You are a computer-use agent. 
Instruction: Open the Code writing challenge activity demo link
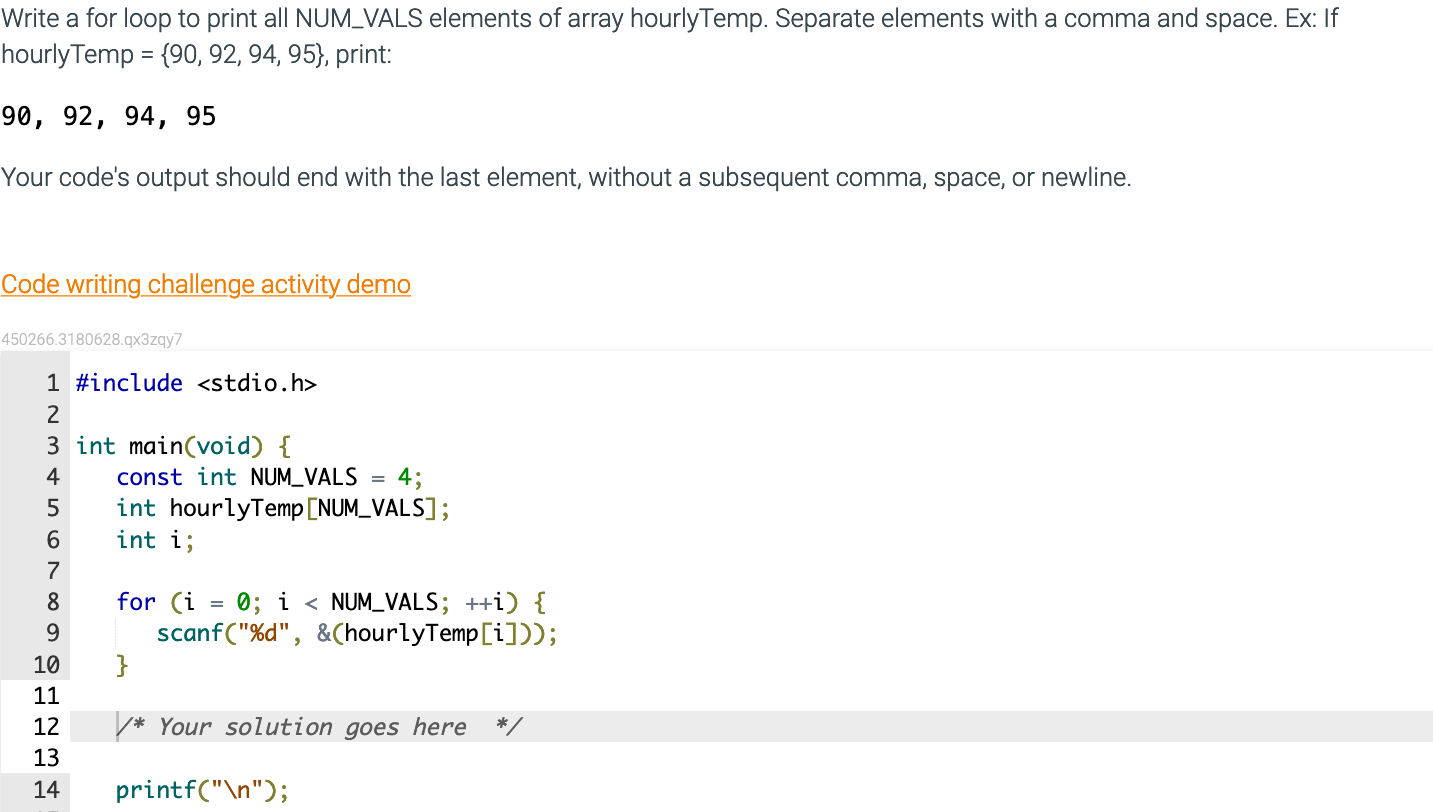pyautogui.click(x=206, y=285)
